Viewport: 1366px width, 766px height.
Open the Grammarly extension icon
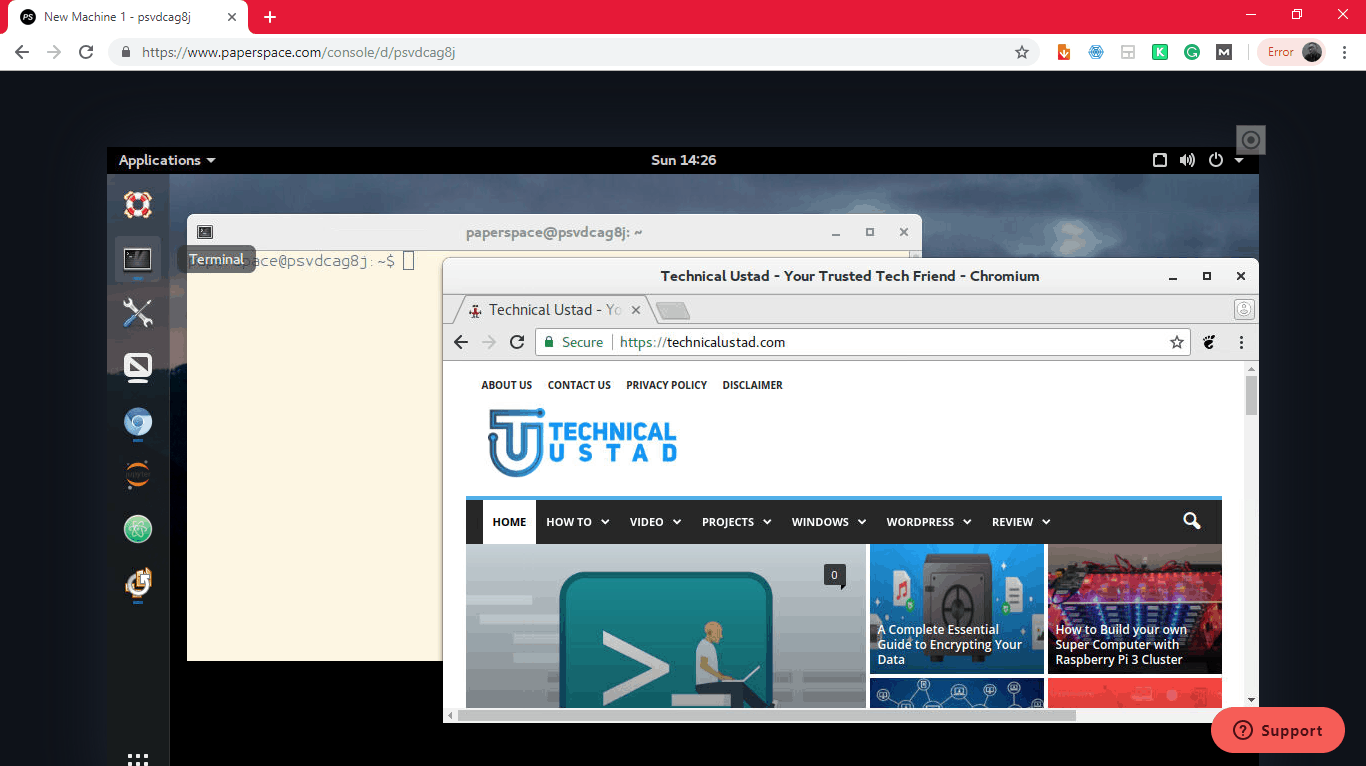click(1192, 52)
